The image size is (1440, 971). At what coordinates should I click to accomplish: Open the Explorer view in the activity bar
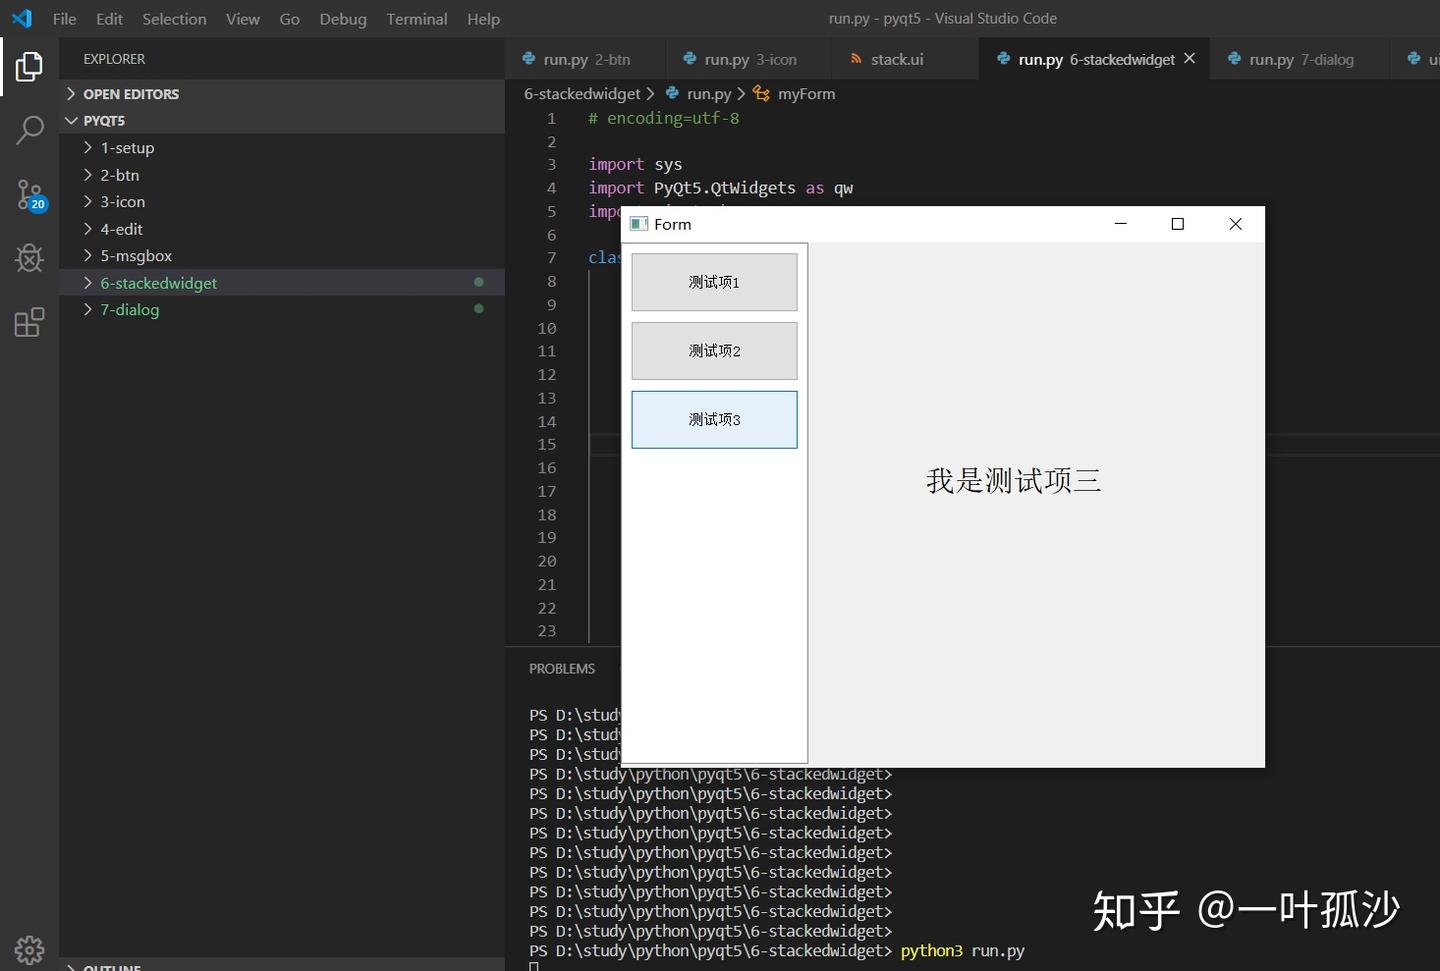click(28, 66)
